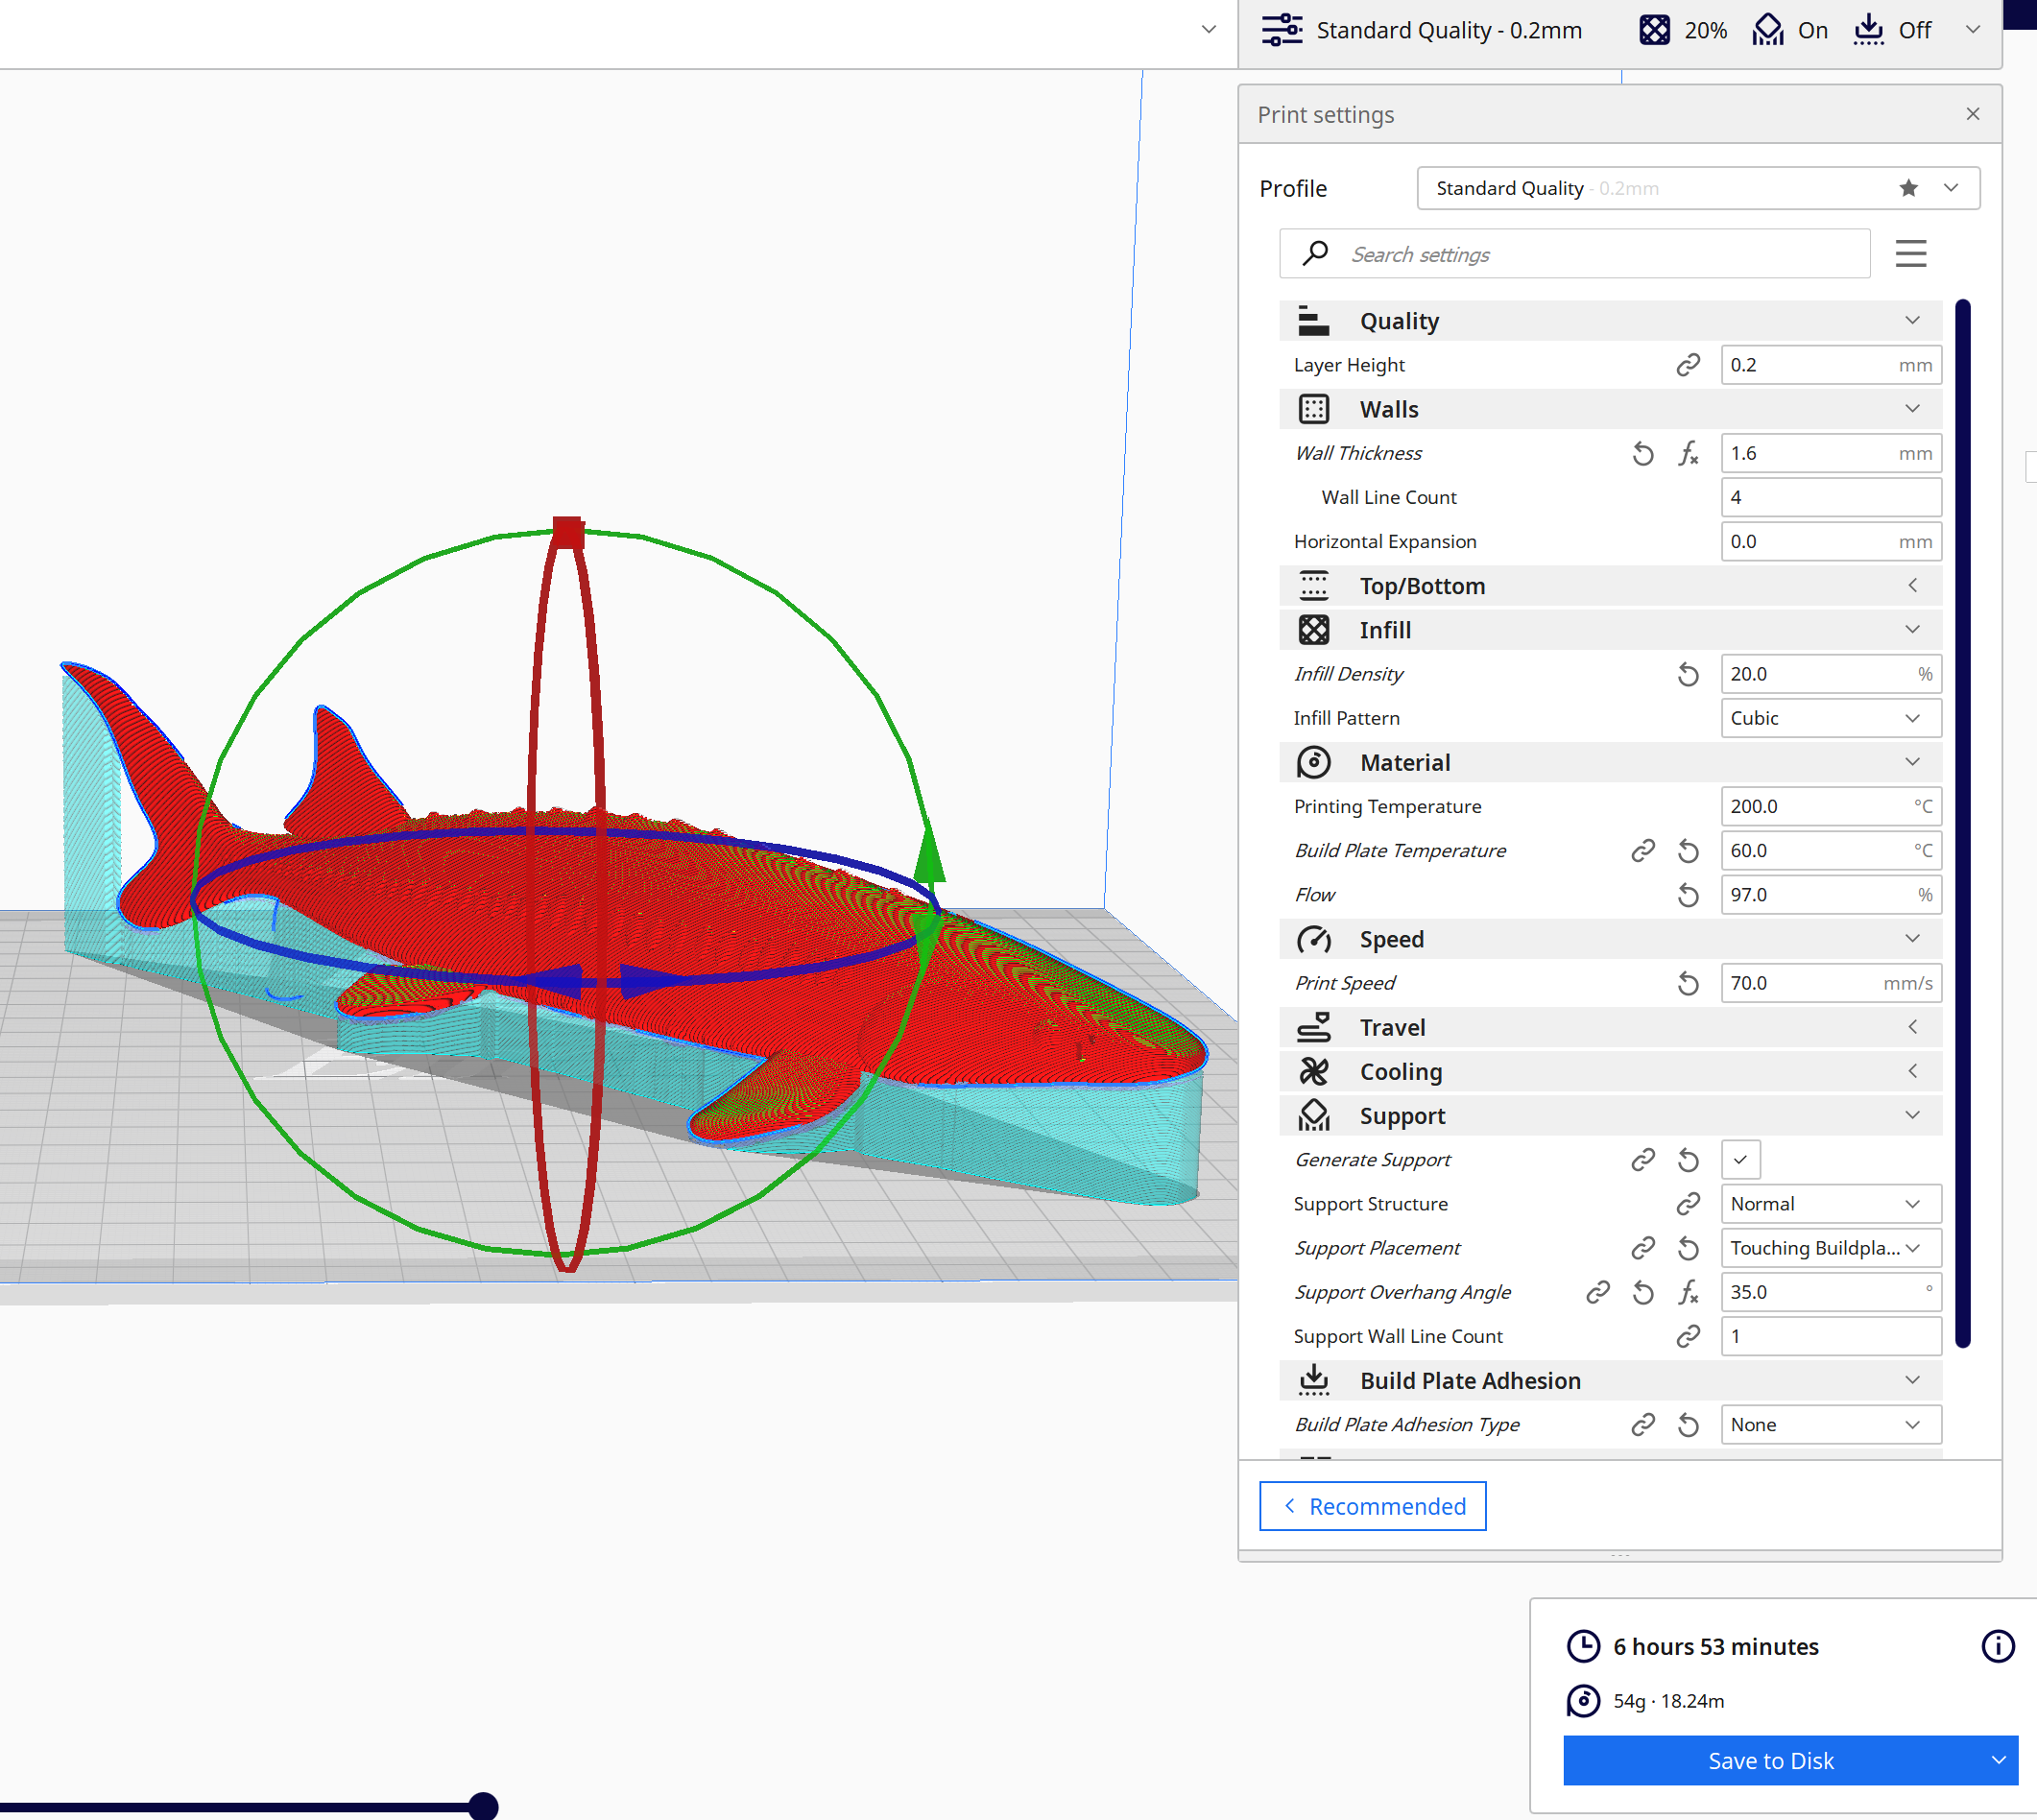
Task: Click the settings visibility hamburger menu icon
Action: tap(1910, 254)
